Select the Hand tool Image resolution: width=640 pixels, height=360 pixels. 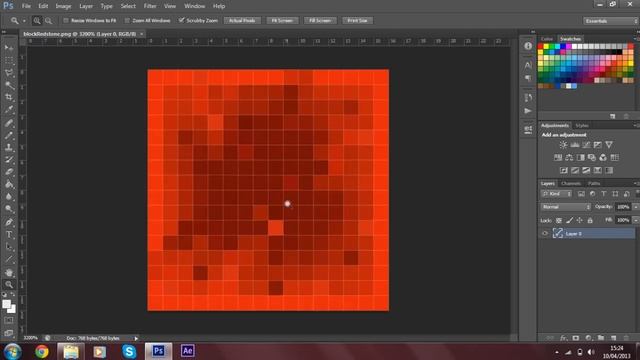pos(9,272)
